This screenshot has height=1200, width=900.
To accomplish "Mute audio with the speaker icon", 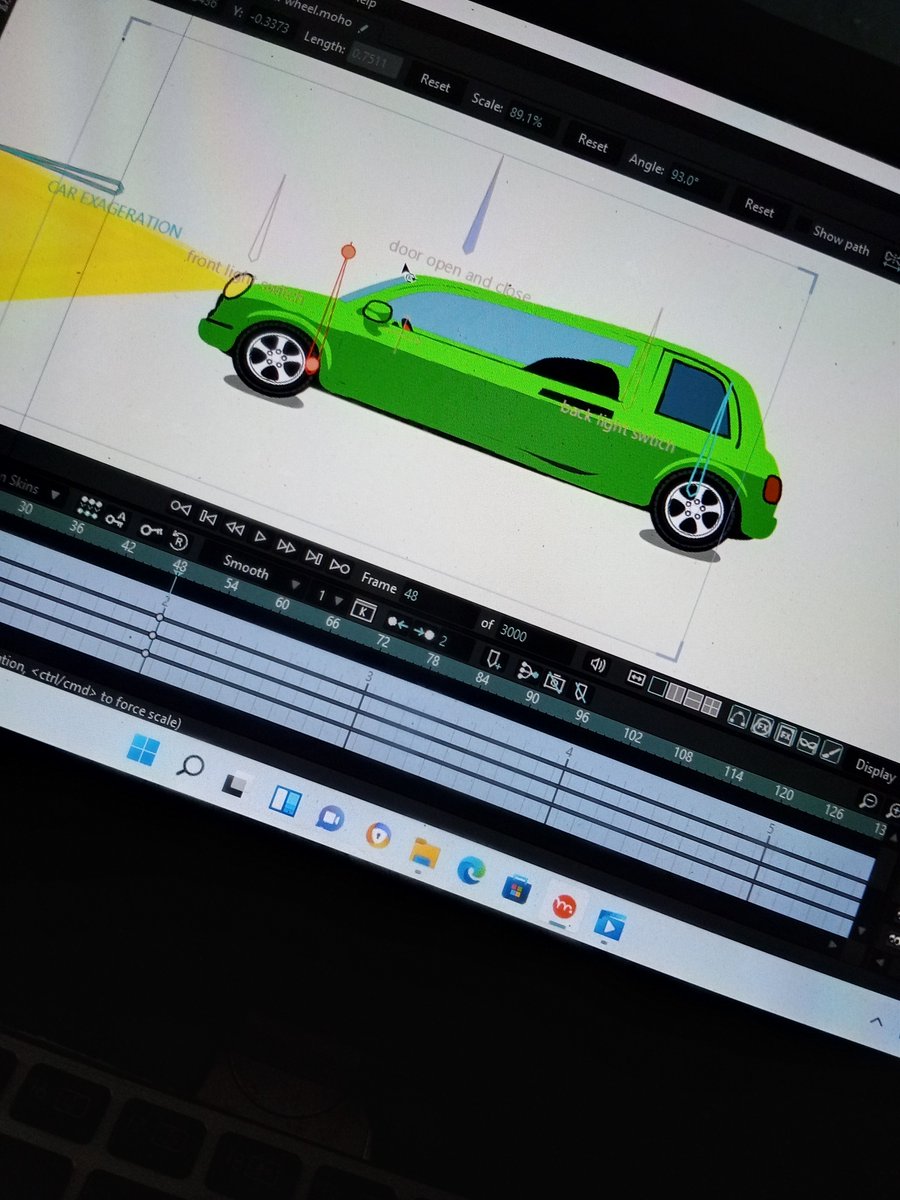I will [598, 665].
